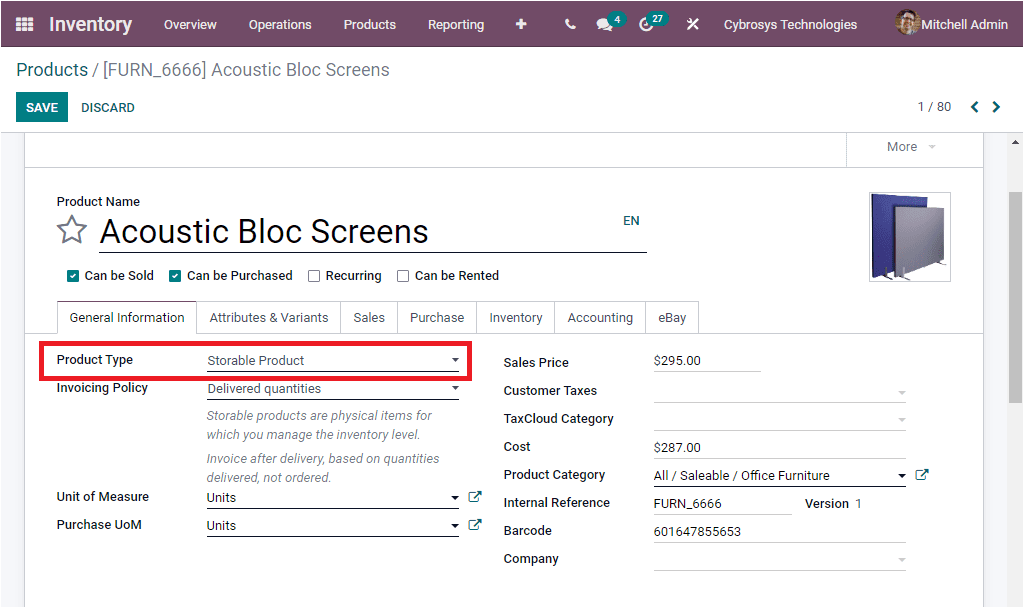Open Product Category external link icon

click(921, 475)
